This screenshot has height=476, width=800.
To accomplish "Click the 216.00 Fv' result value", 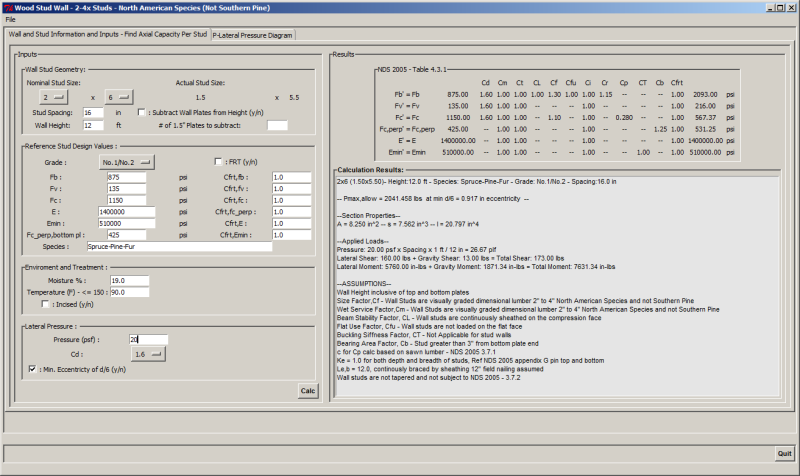I will click(x=707, y=106).
